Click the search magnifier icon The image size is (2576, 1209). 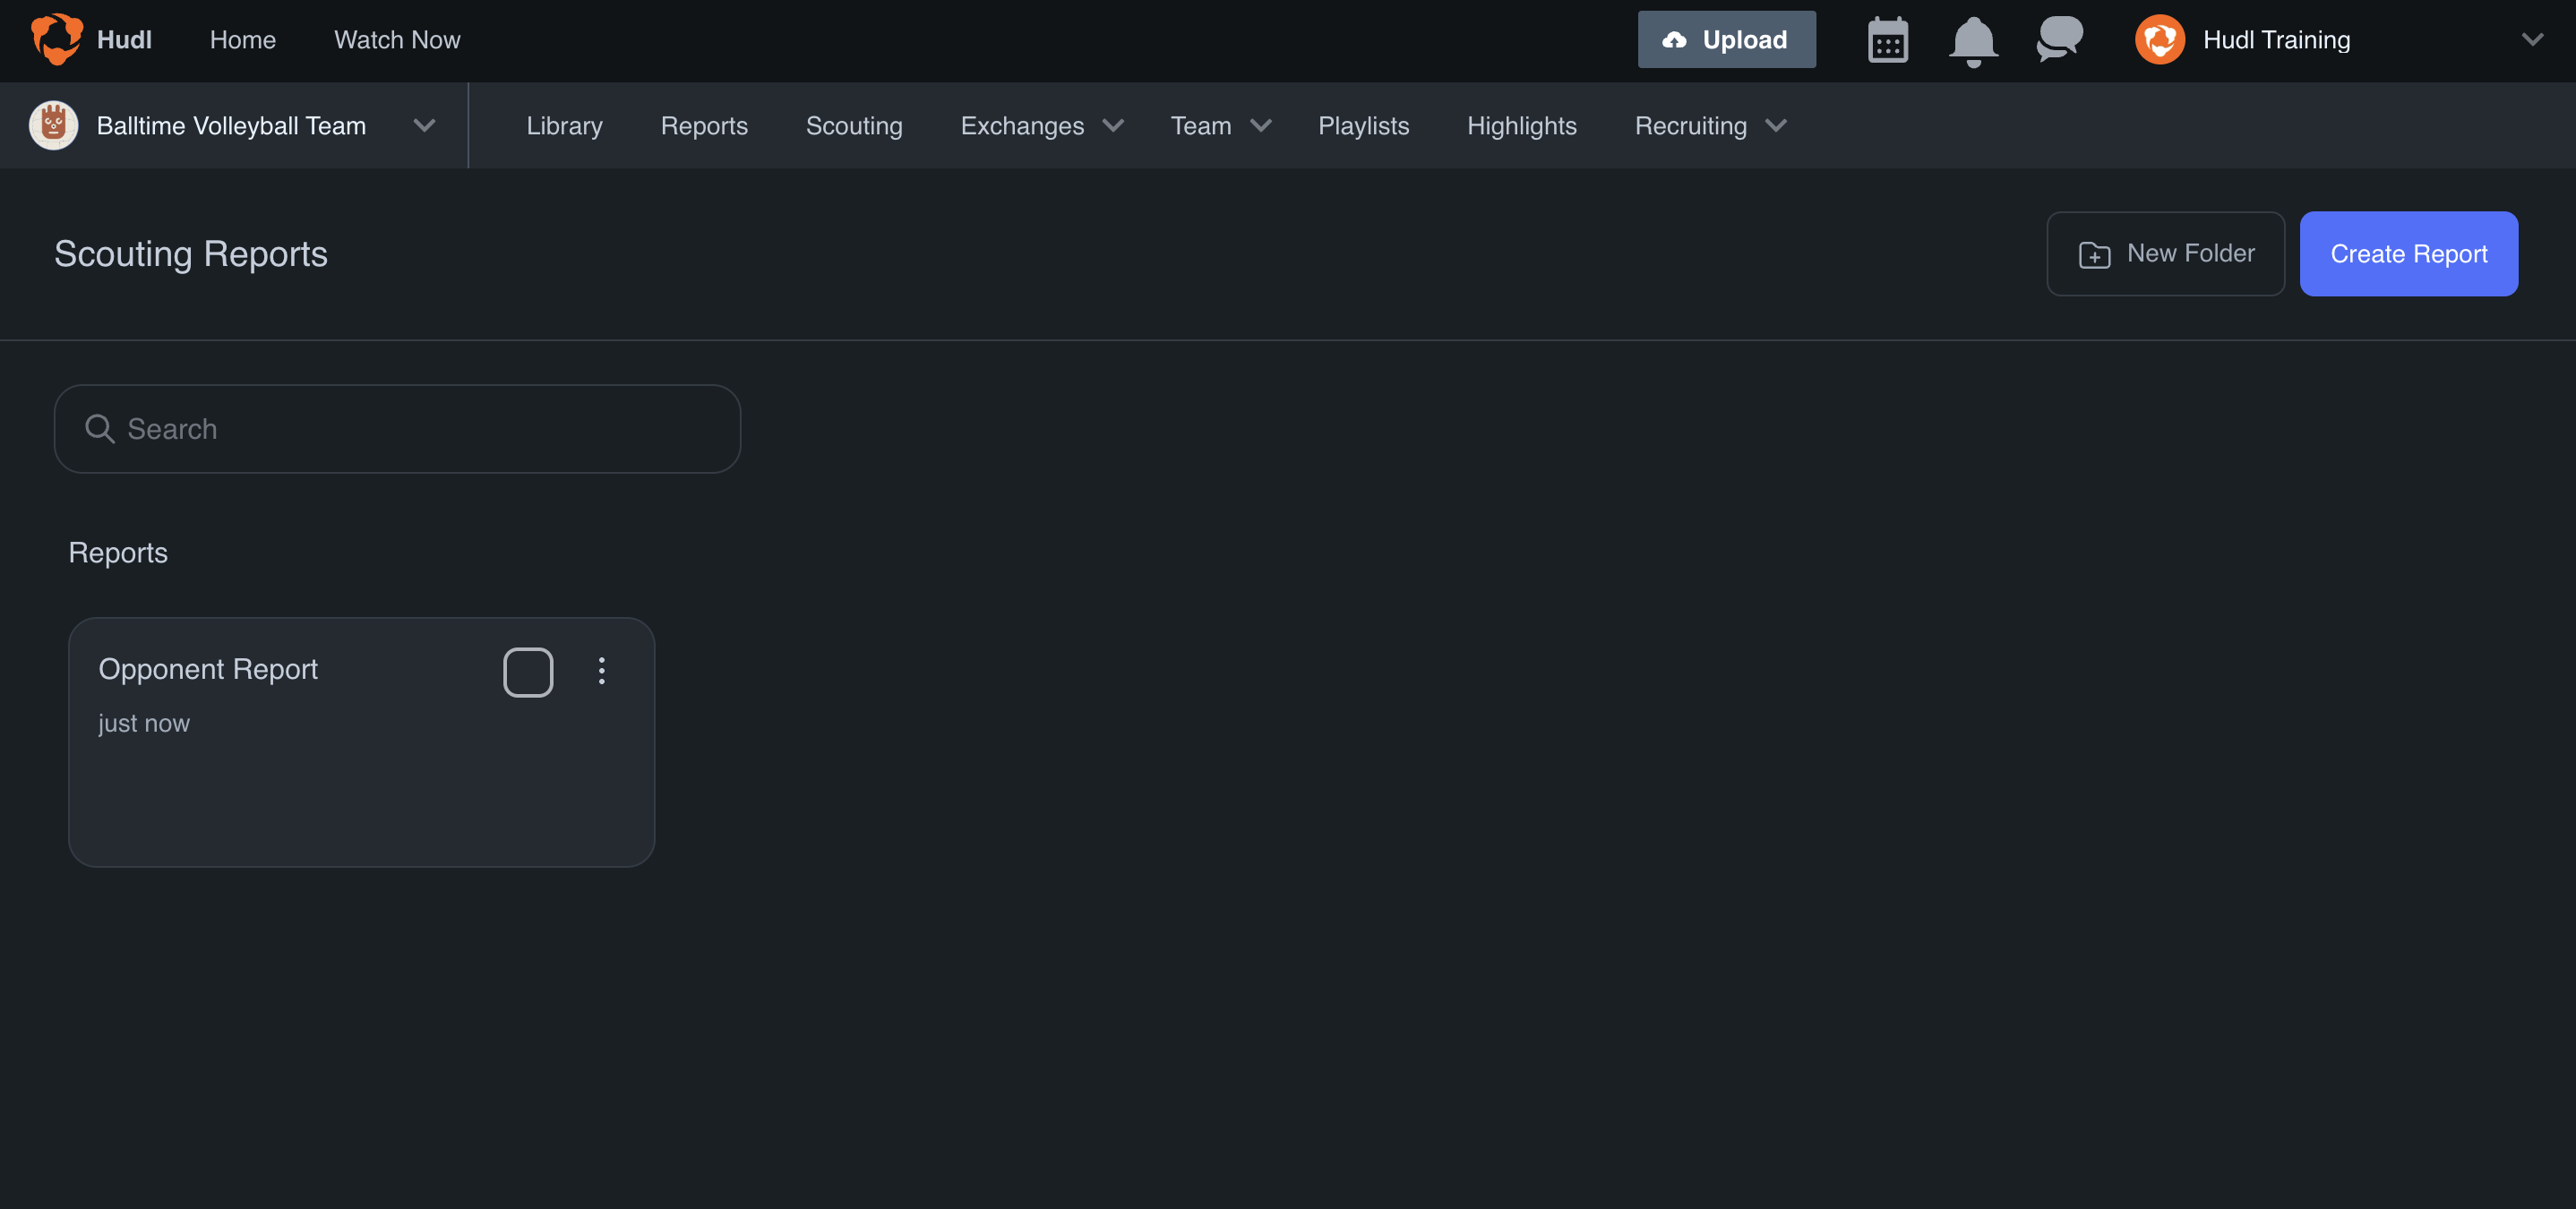(x=100, y=429)
